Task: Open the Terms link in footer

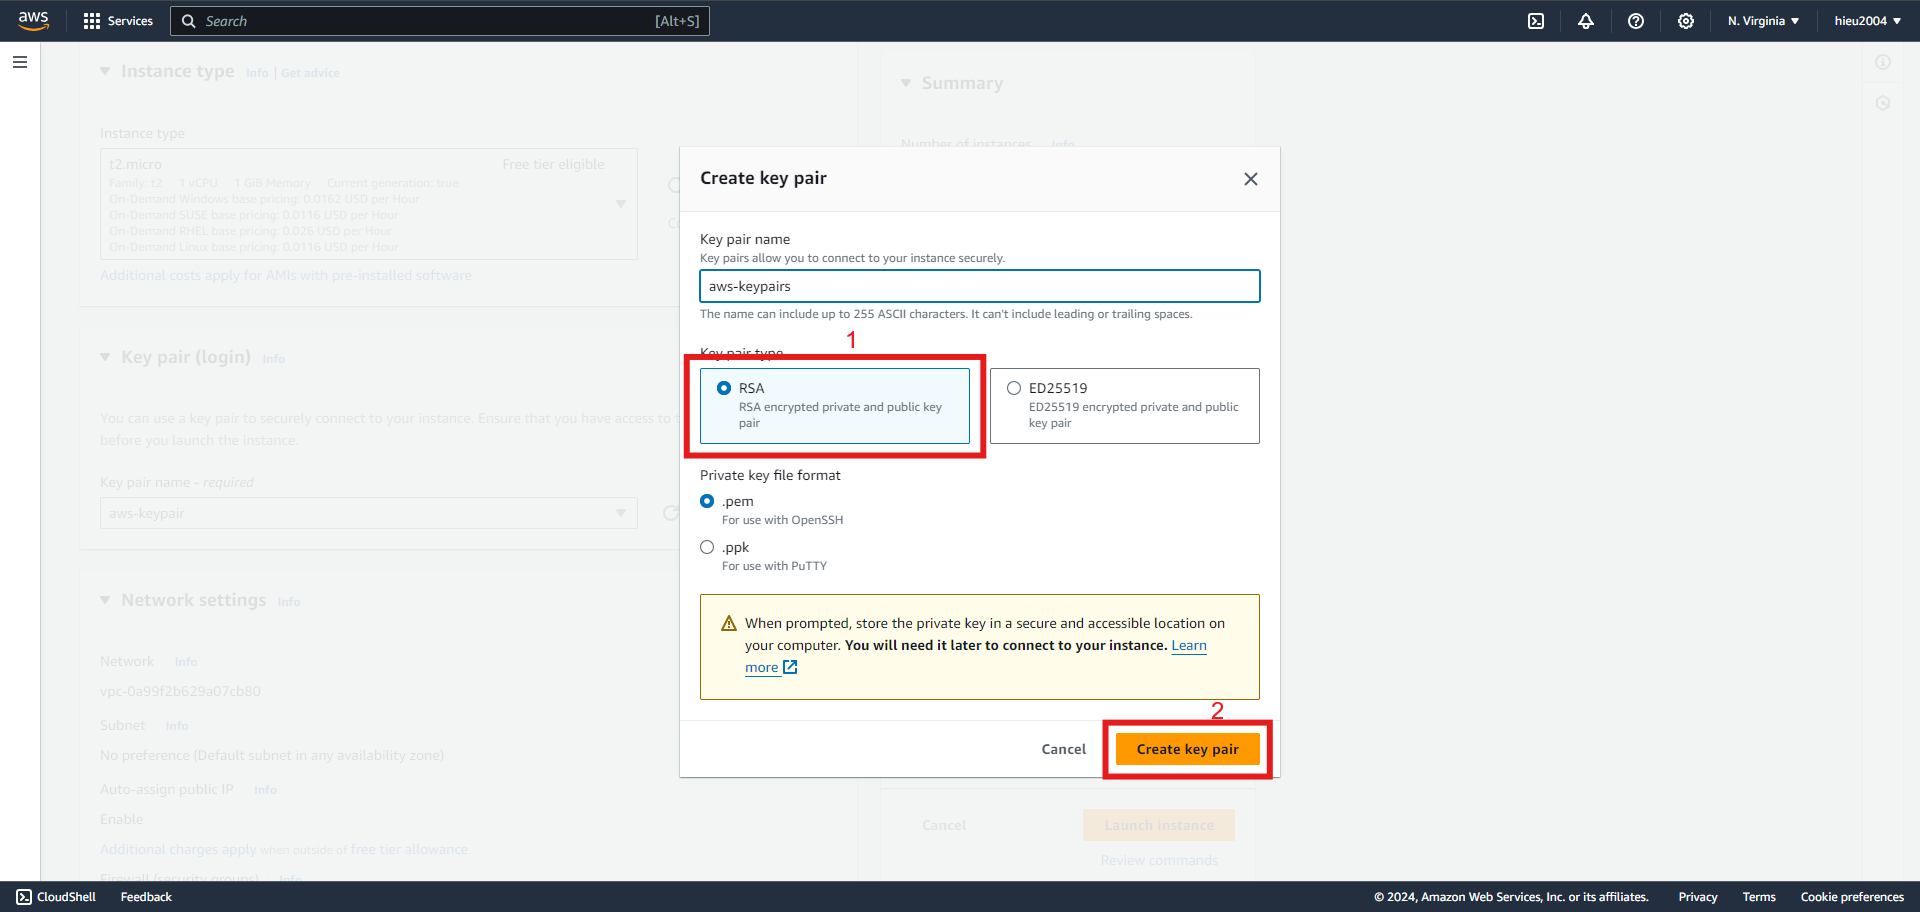Action: click(x=1759, y=897)
